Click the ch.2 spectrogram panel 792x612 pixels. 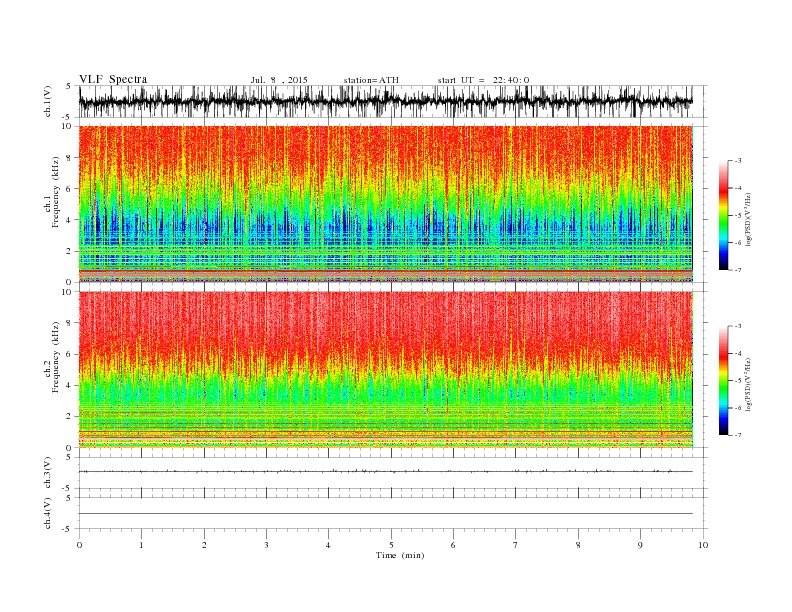(385, 370)
